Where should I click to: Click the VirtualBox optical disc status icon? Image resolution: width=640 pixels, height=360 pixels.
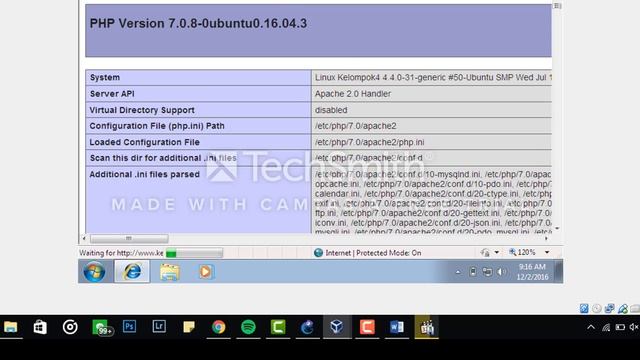point(597,309)
